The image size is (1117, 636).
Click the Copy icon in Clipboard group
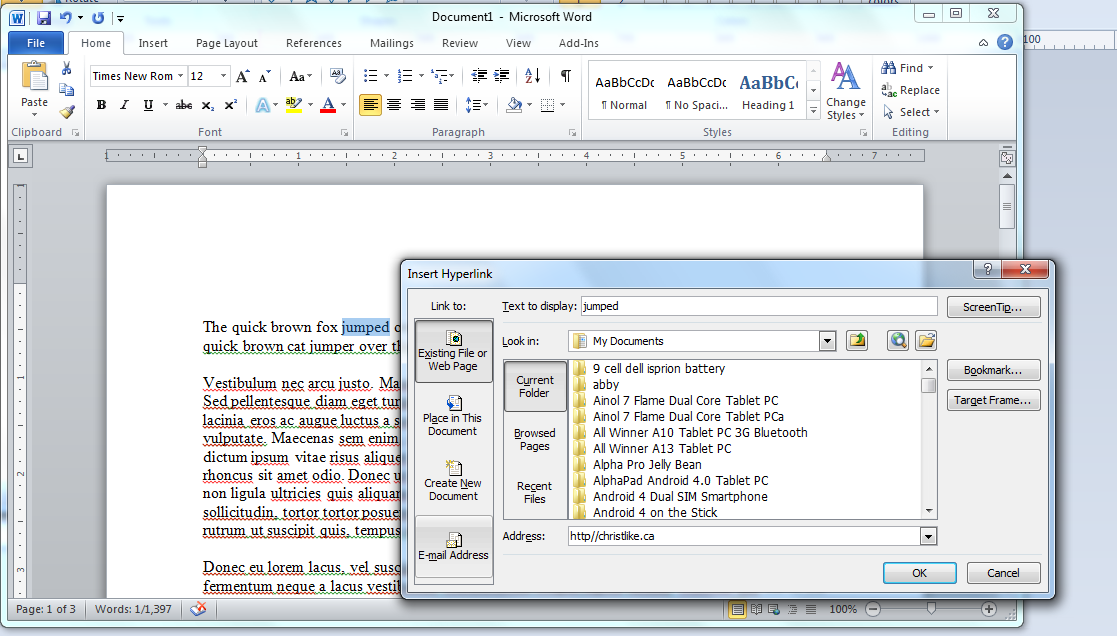tap(66, 90)
